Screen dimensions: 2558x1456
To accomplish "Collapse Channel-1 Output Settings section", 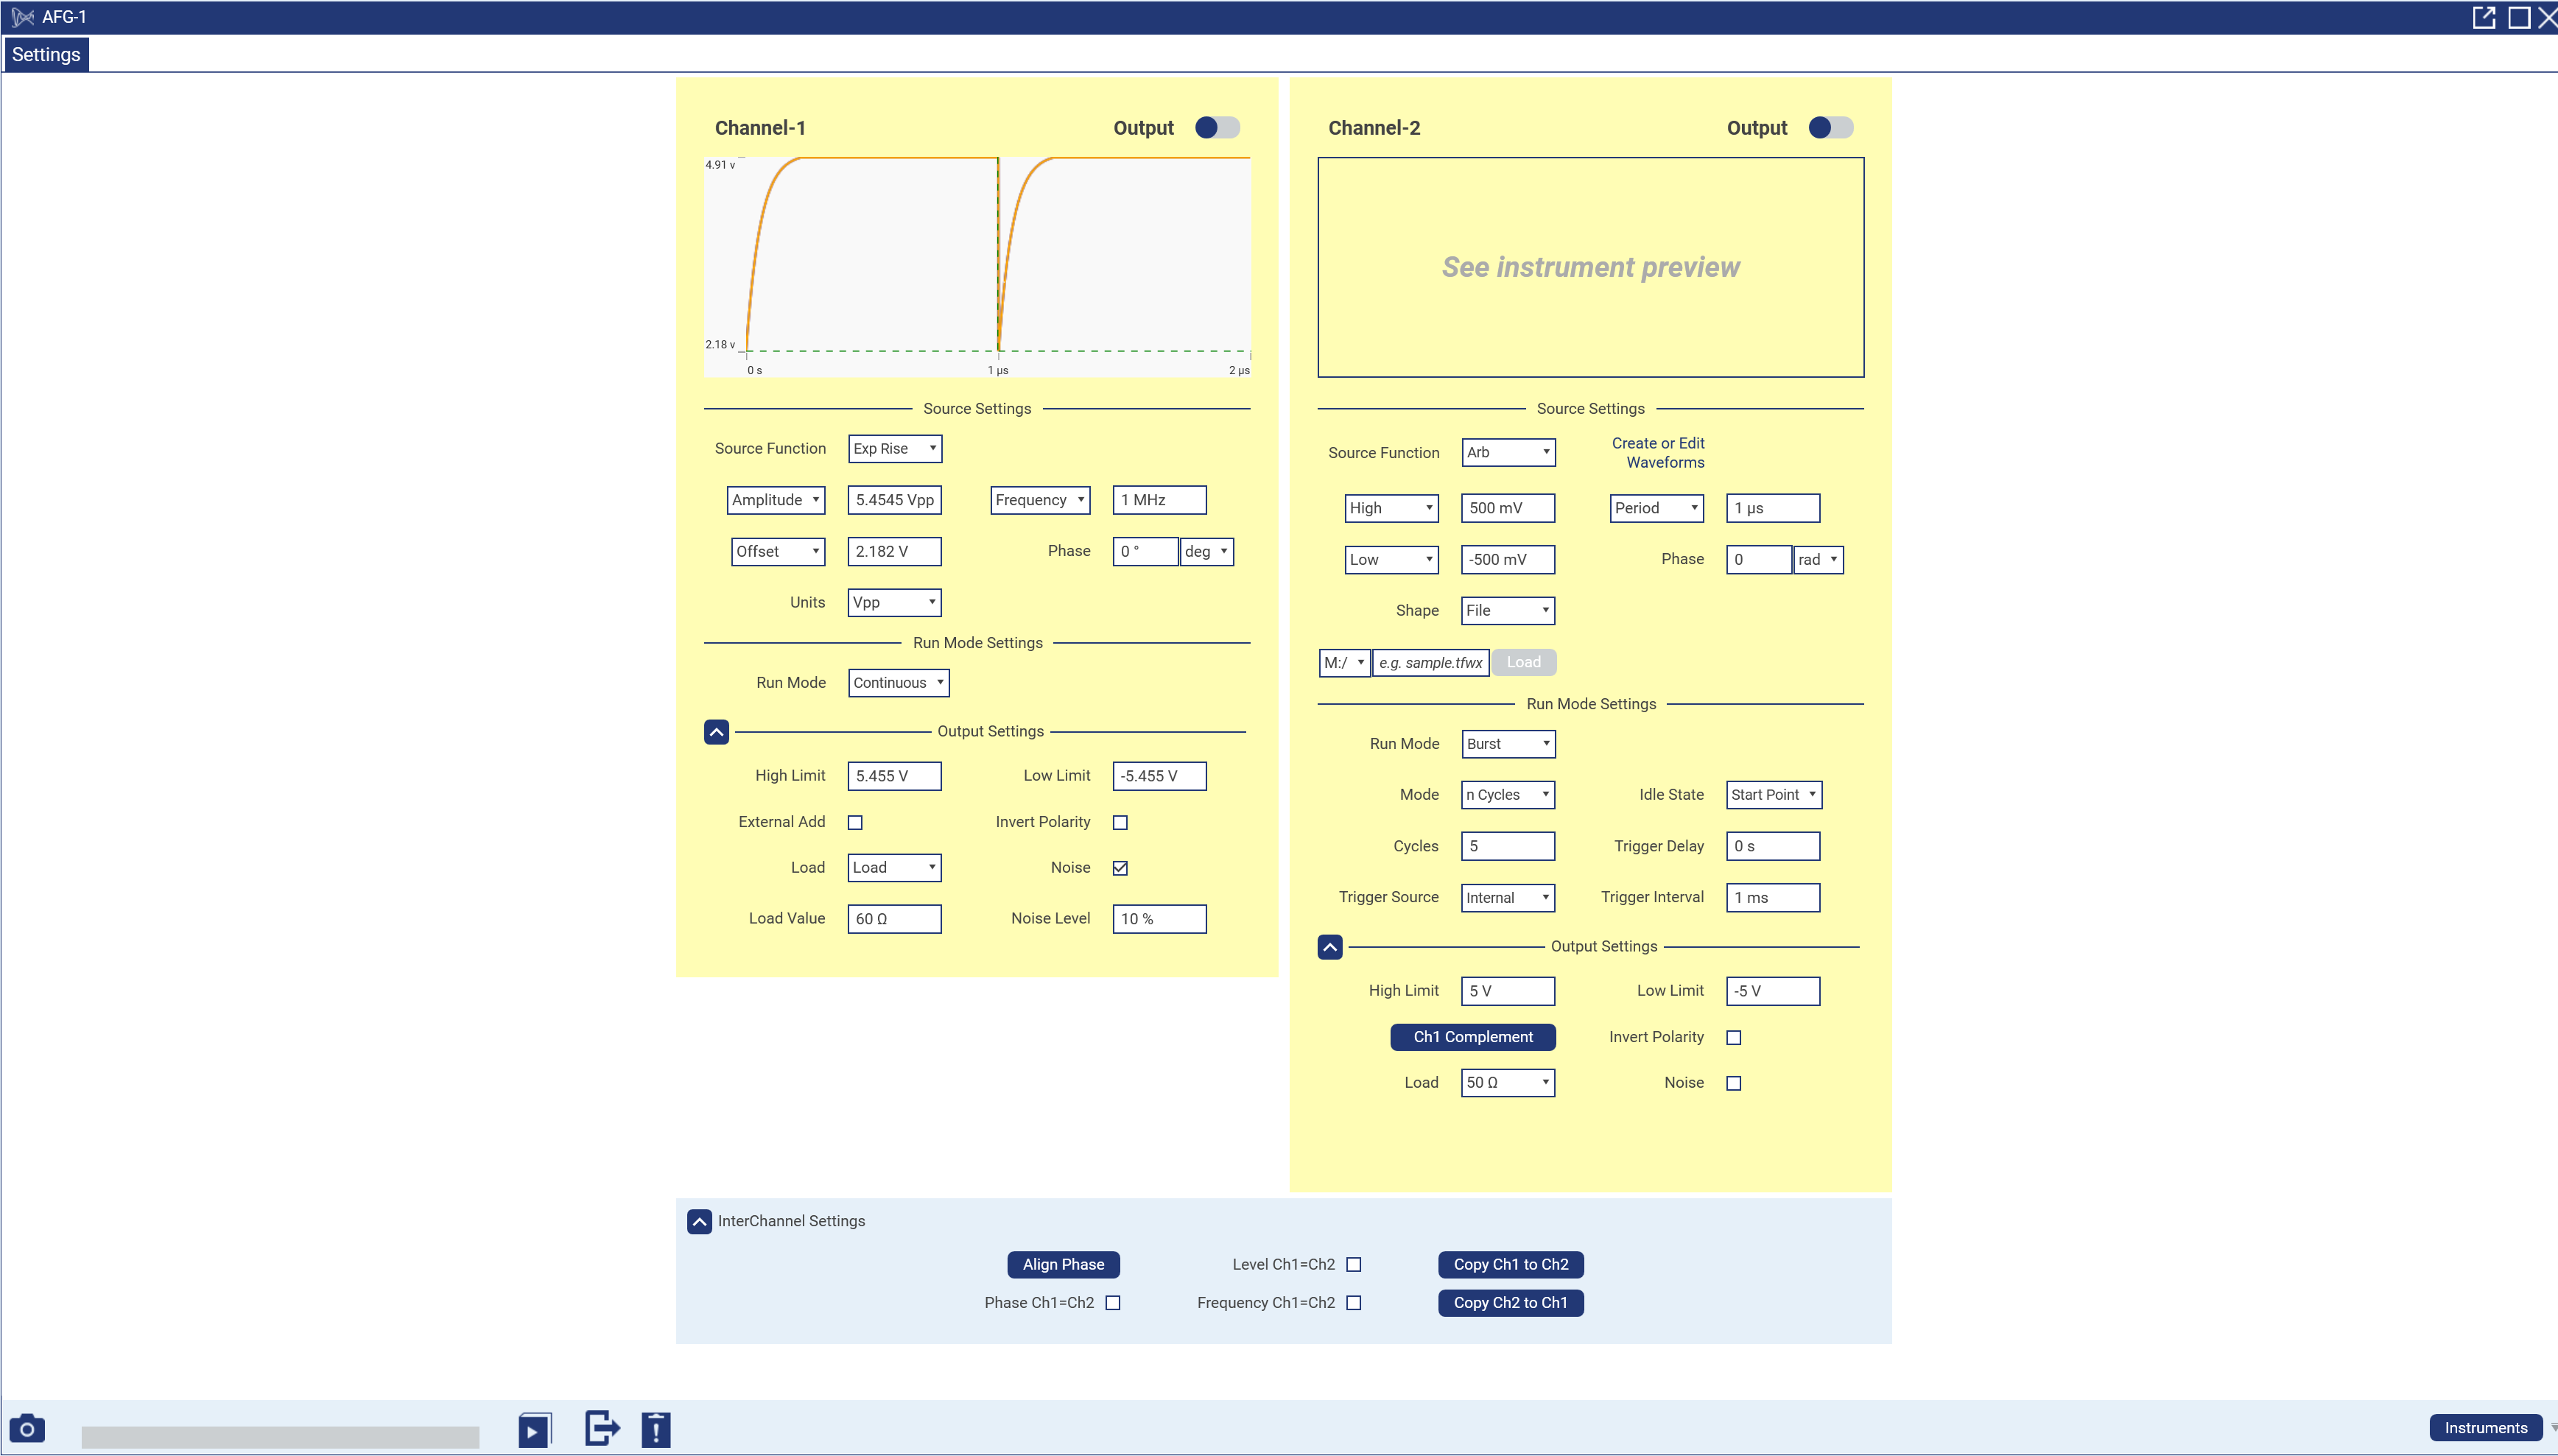I will 716,732.
